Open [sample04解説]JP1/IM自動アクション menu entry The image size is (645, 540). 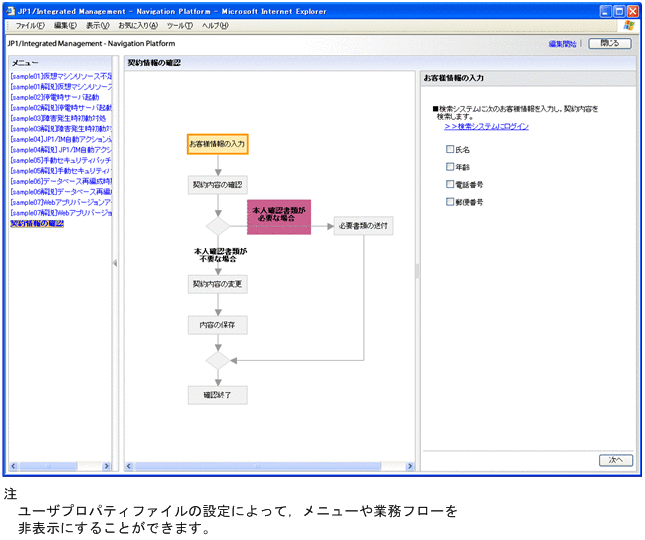pos(61,150)
